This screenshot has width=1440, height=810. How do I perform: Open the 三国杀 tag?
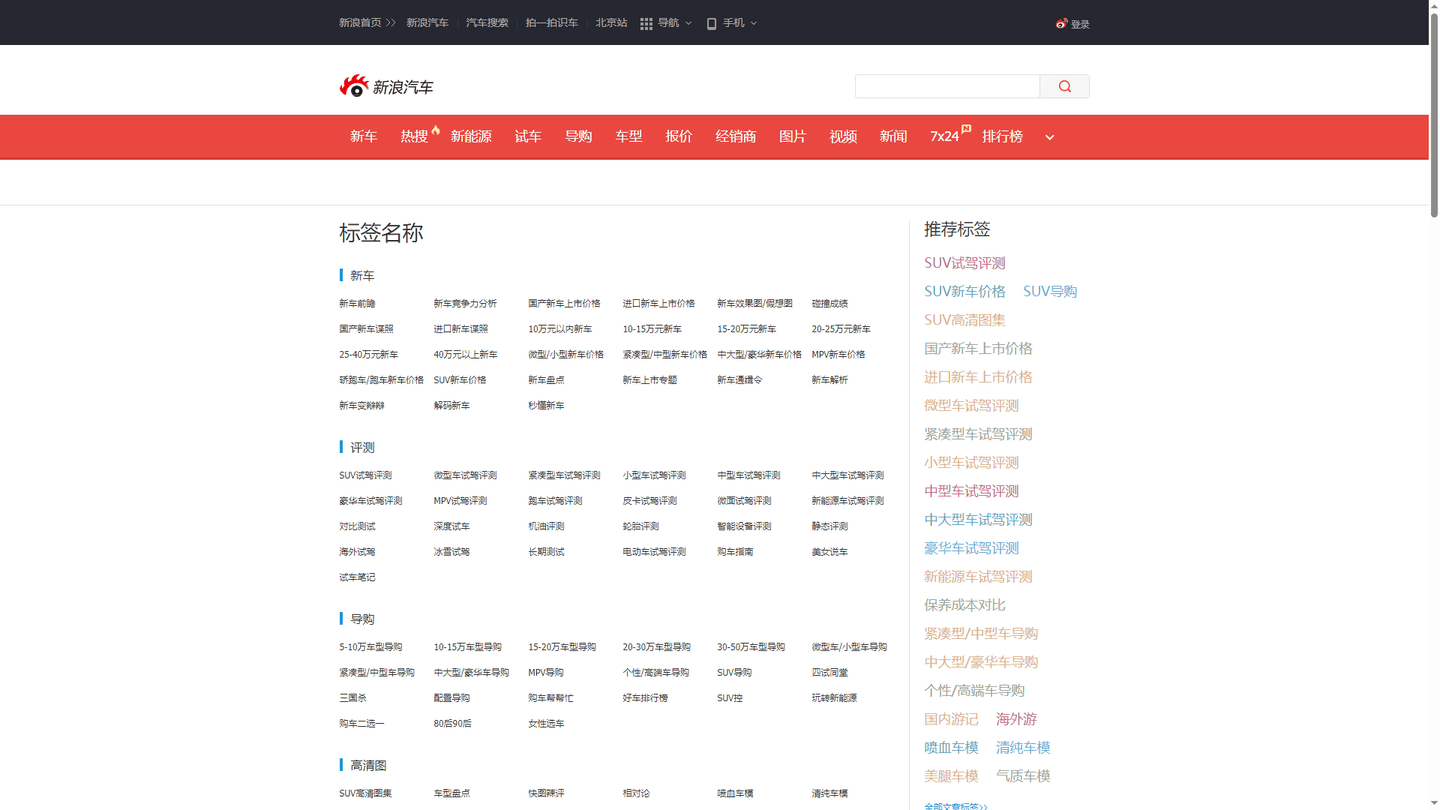pyautogui.click(x=353, y=698)
